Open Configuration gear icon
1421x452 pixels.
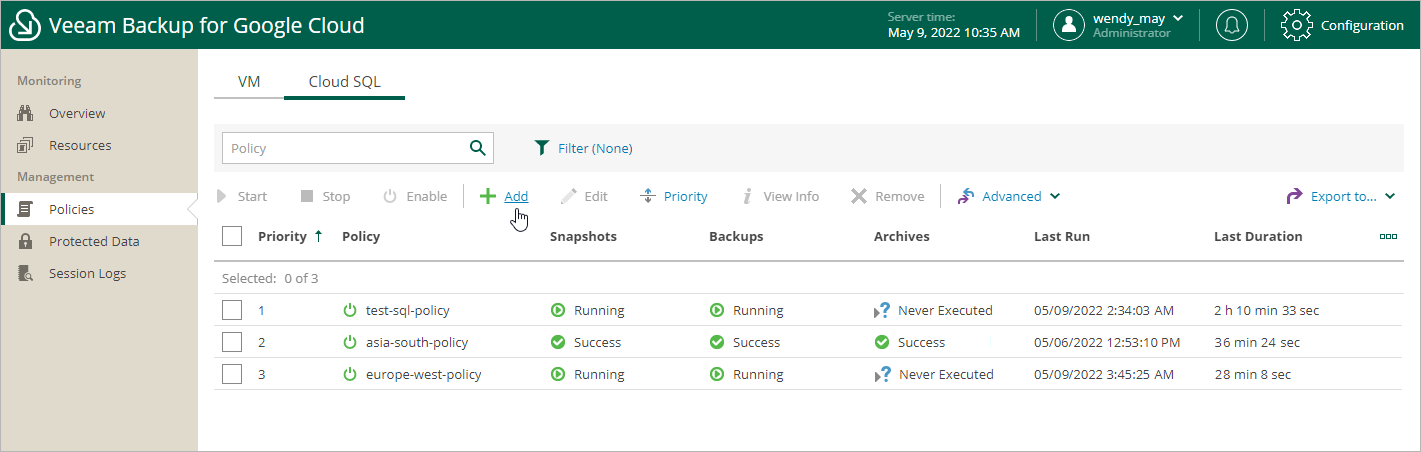pyautogui.click(x=1296, y=25)
